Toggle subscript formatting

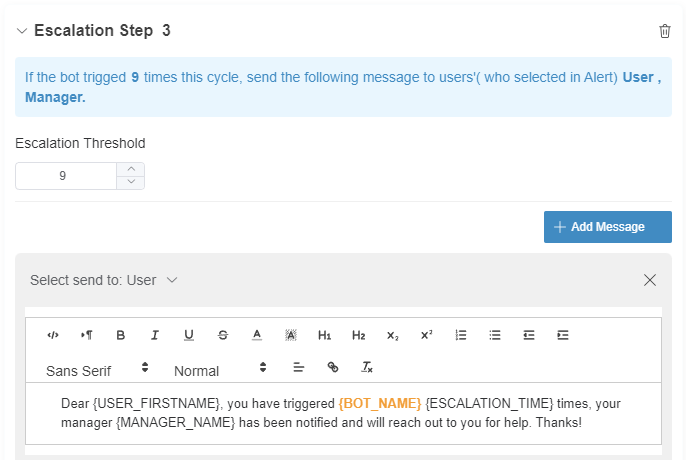coord(392,335)
